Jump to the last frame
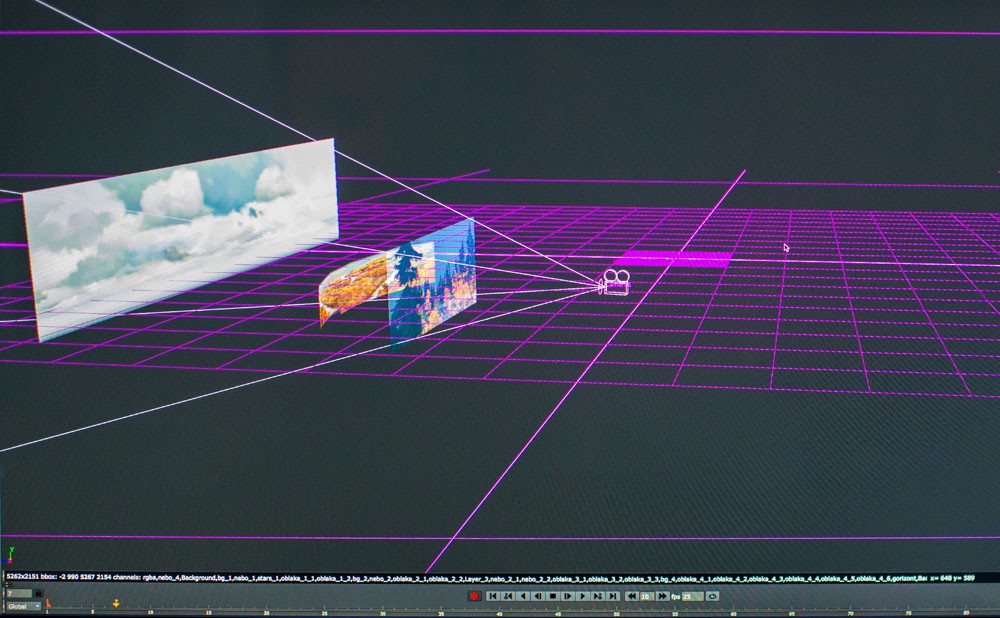 tap(612, 596)
